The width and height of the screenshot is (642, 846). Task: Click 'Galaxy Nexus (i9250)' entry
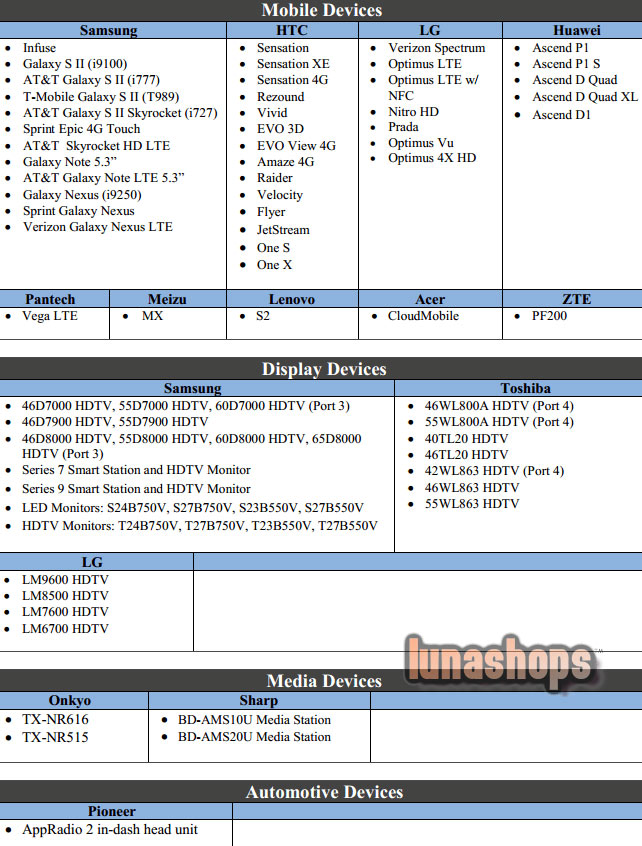tap(82, 195)
